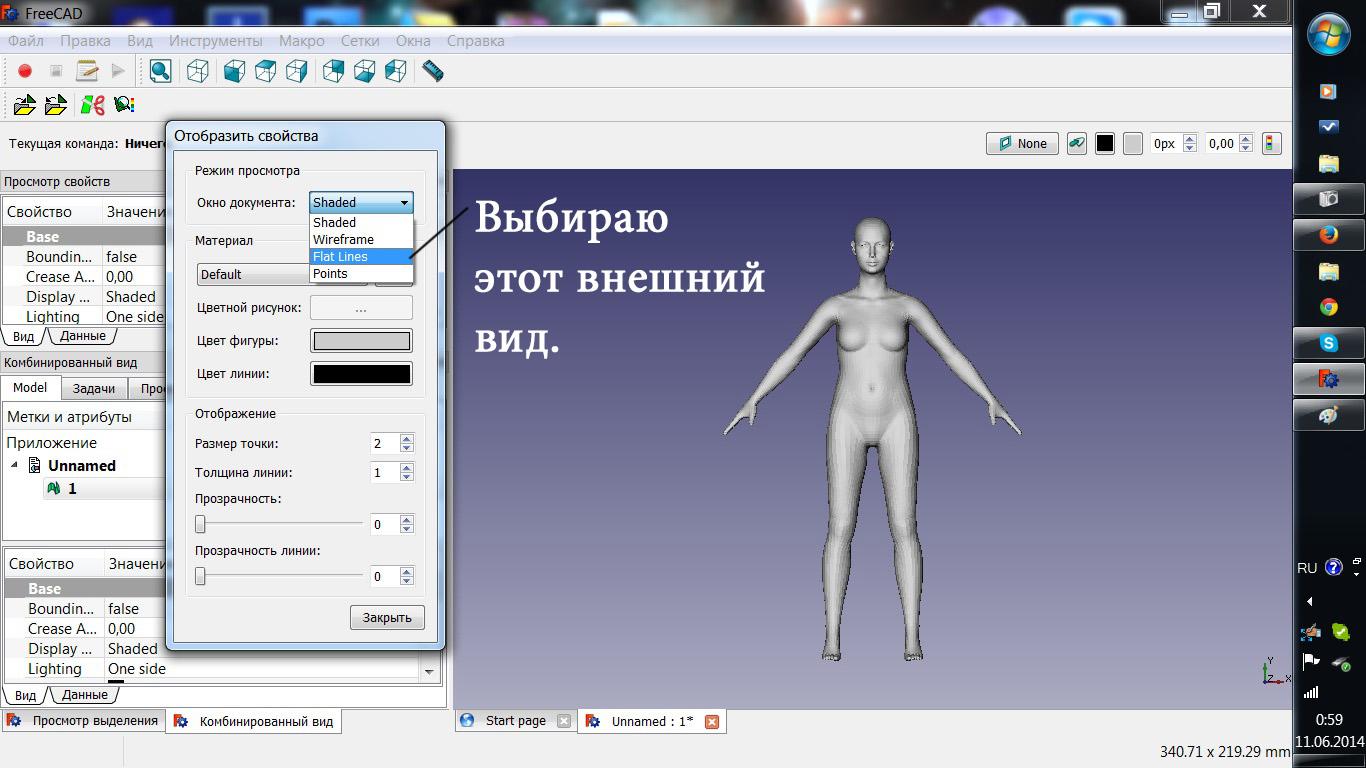Switch to the axonometric wireframe cube view
The height and width of the screenshot is (768, 1366).
pos(198,71)
